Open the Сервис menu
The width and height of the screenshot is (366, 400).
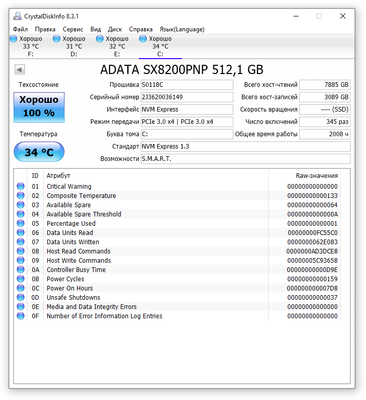pyautogui.click(x=73, y=29)
